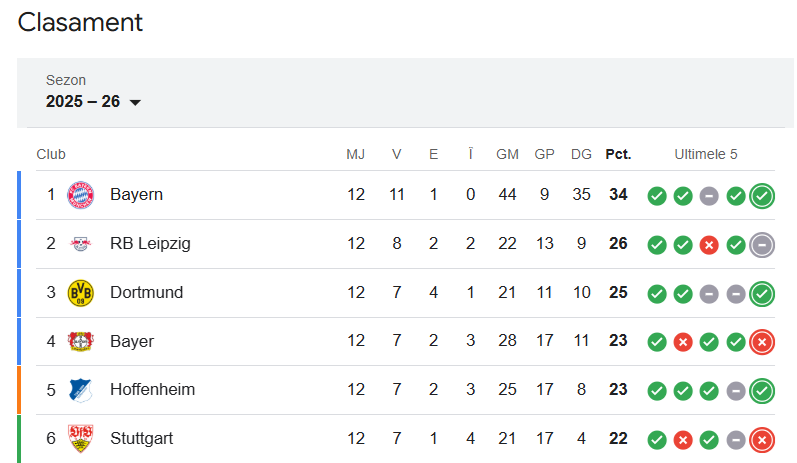Select the Stuttgart team name
The width and height of the screenshot is (797, 463).
click(142, 438)
